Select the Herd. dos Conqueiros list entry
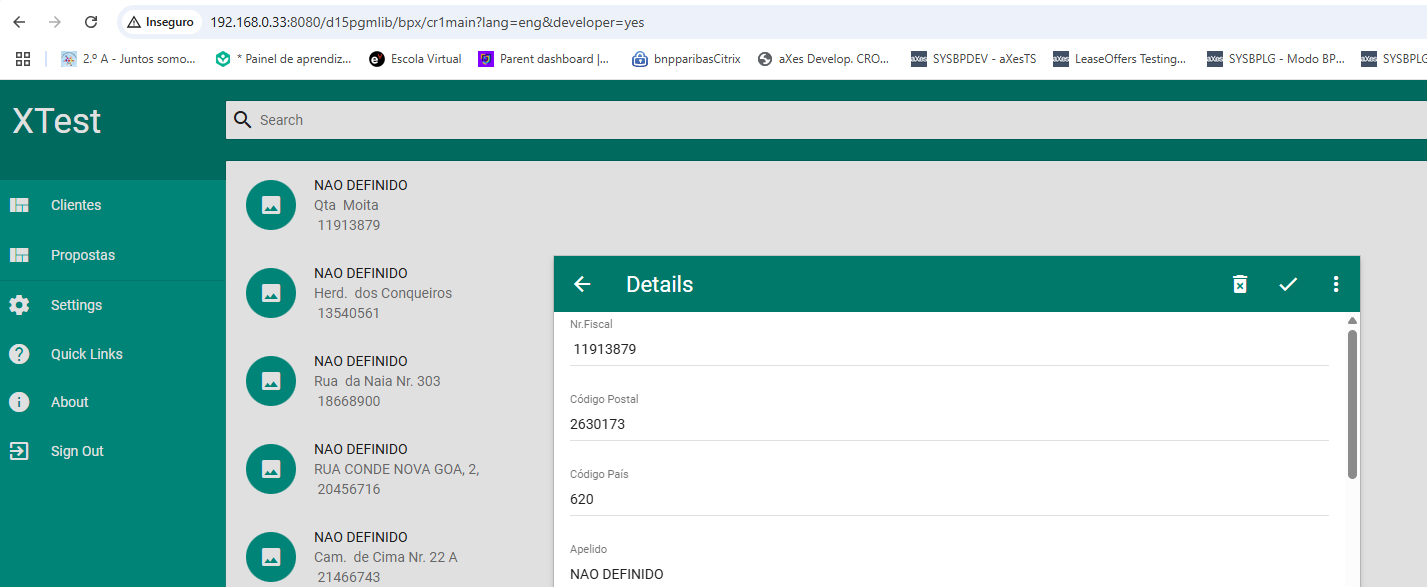Image resolution: width=1427 pixels, height=587 pixels. coord(383,293)
